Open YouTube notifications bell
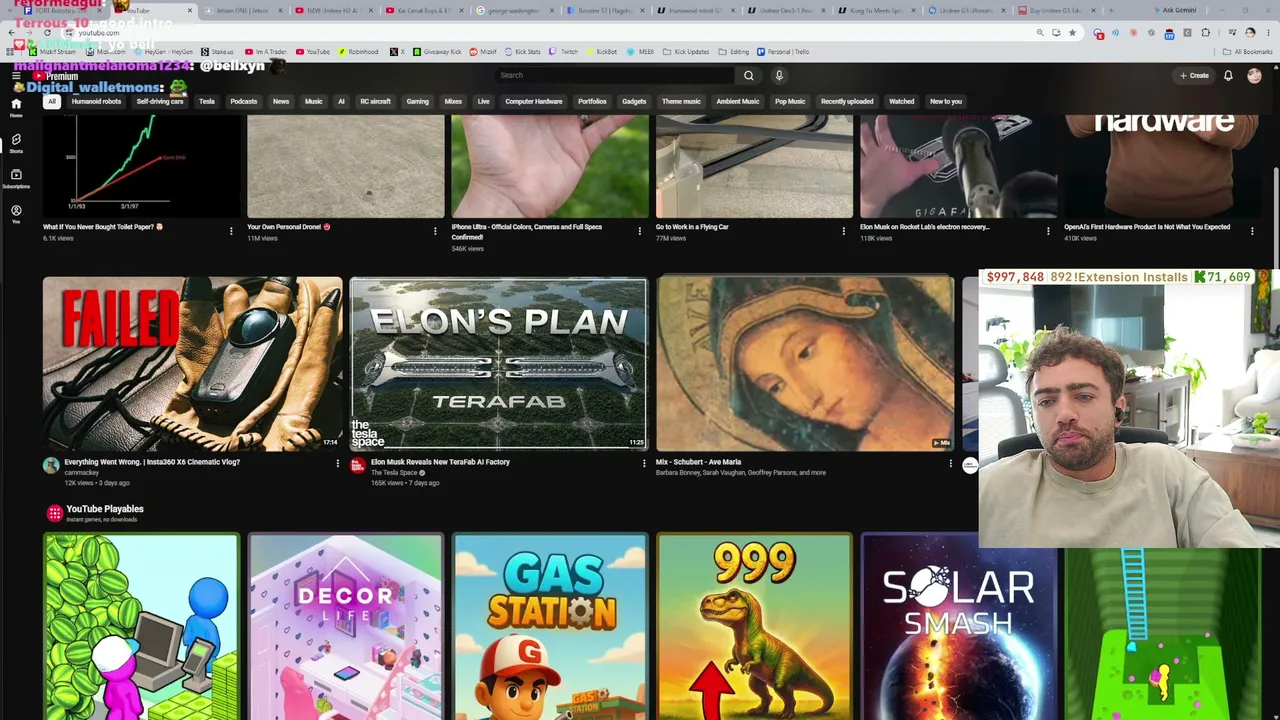The height and width of the screenshot is (720, 1280). pyautogui.click(x=1228, y=76)
